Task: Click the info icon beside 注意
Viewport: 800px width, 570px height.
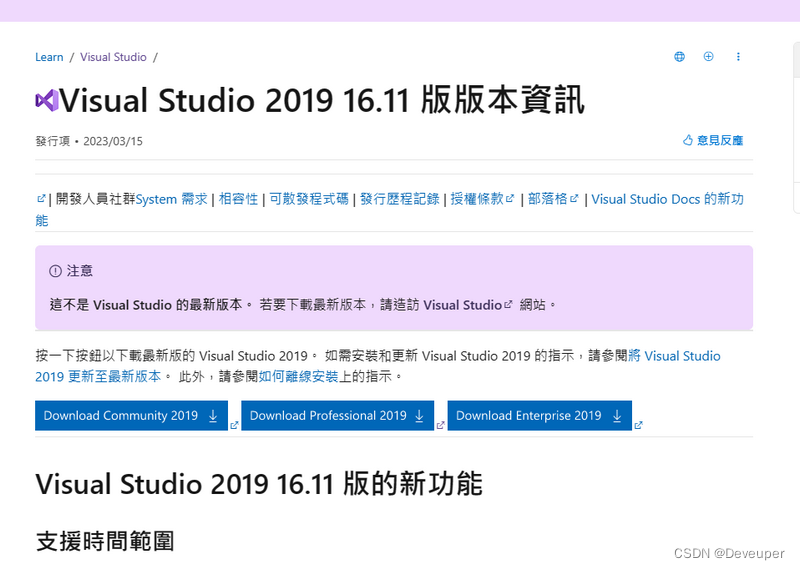Action: click(x=55, y=271)
